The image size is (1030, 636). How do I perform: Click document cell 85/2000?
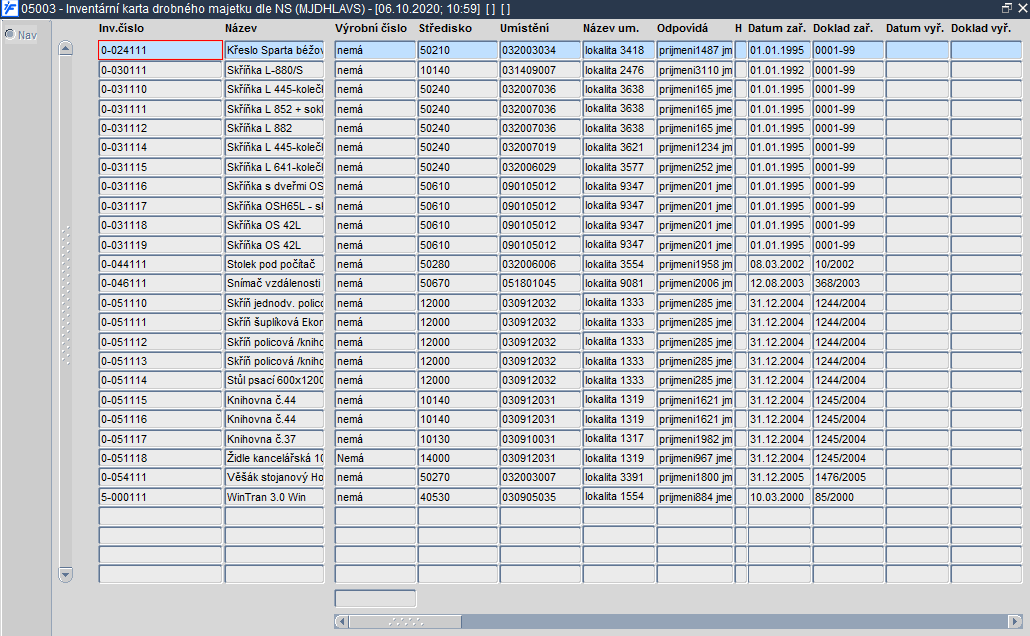tap(848, 497)
